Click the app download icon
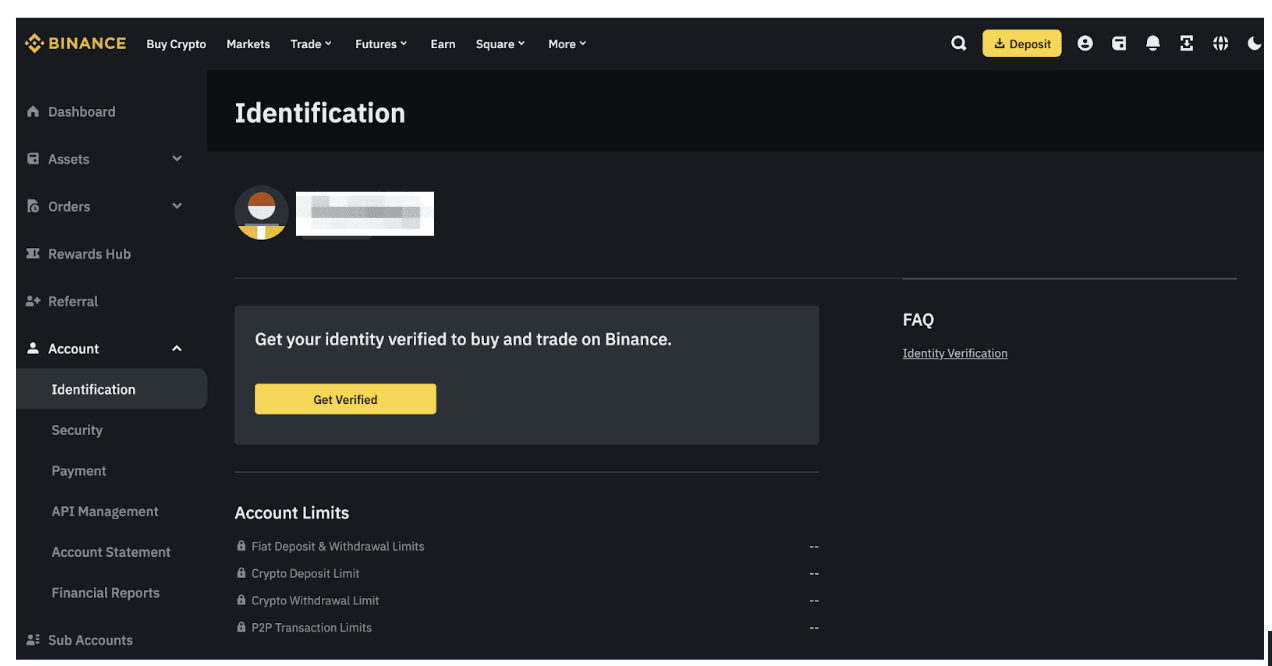The image size is (1272, 666). (x=1187, y=44)
